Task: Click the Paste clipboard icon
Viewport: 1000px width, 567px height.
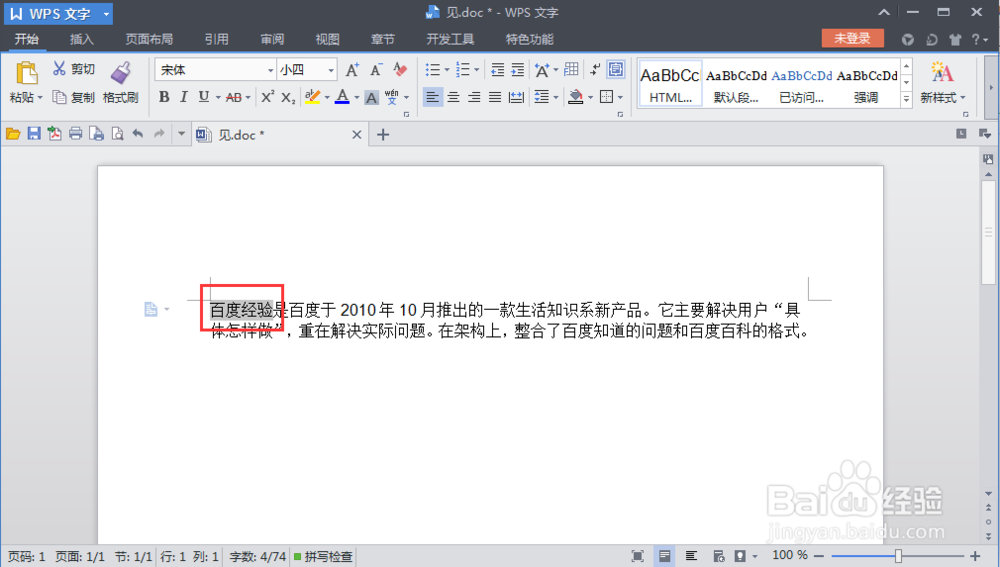Action: coord(26,73)
